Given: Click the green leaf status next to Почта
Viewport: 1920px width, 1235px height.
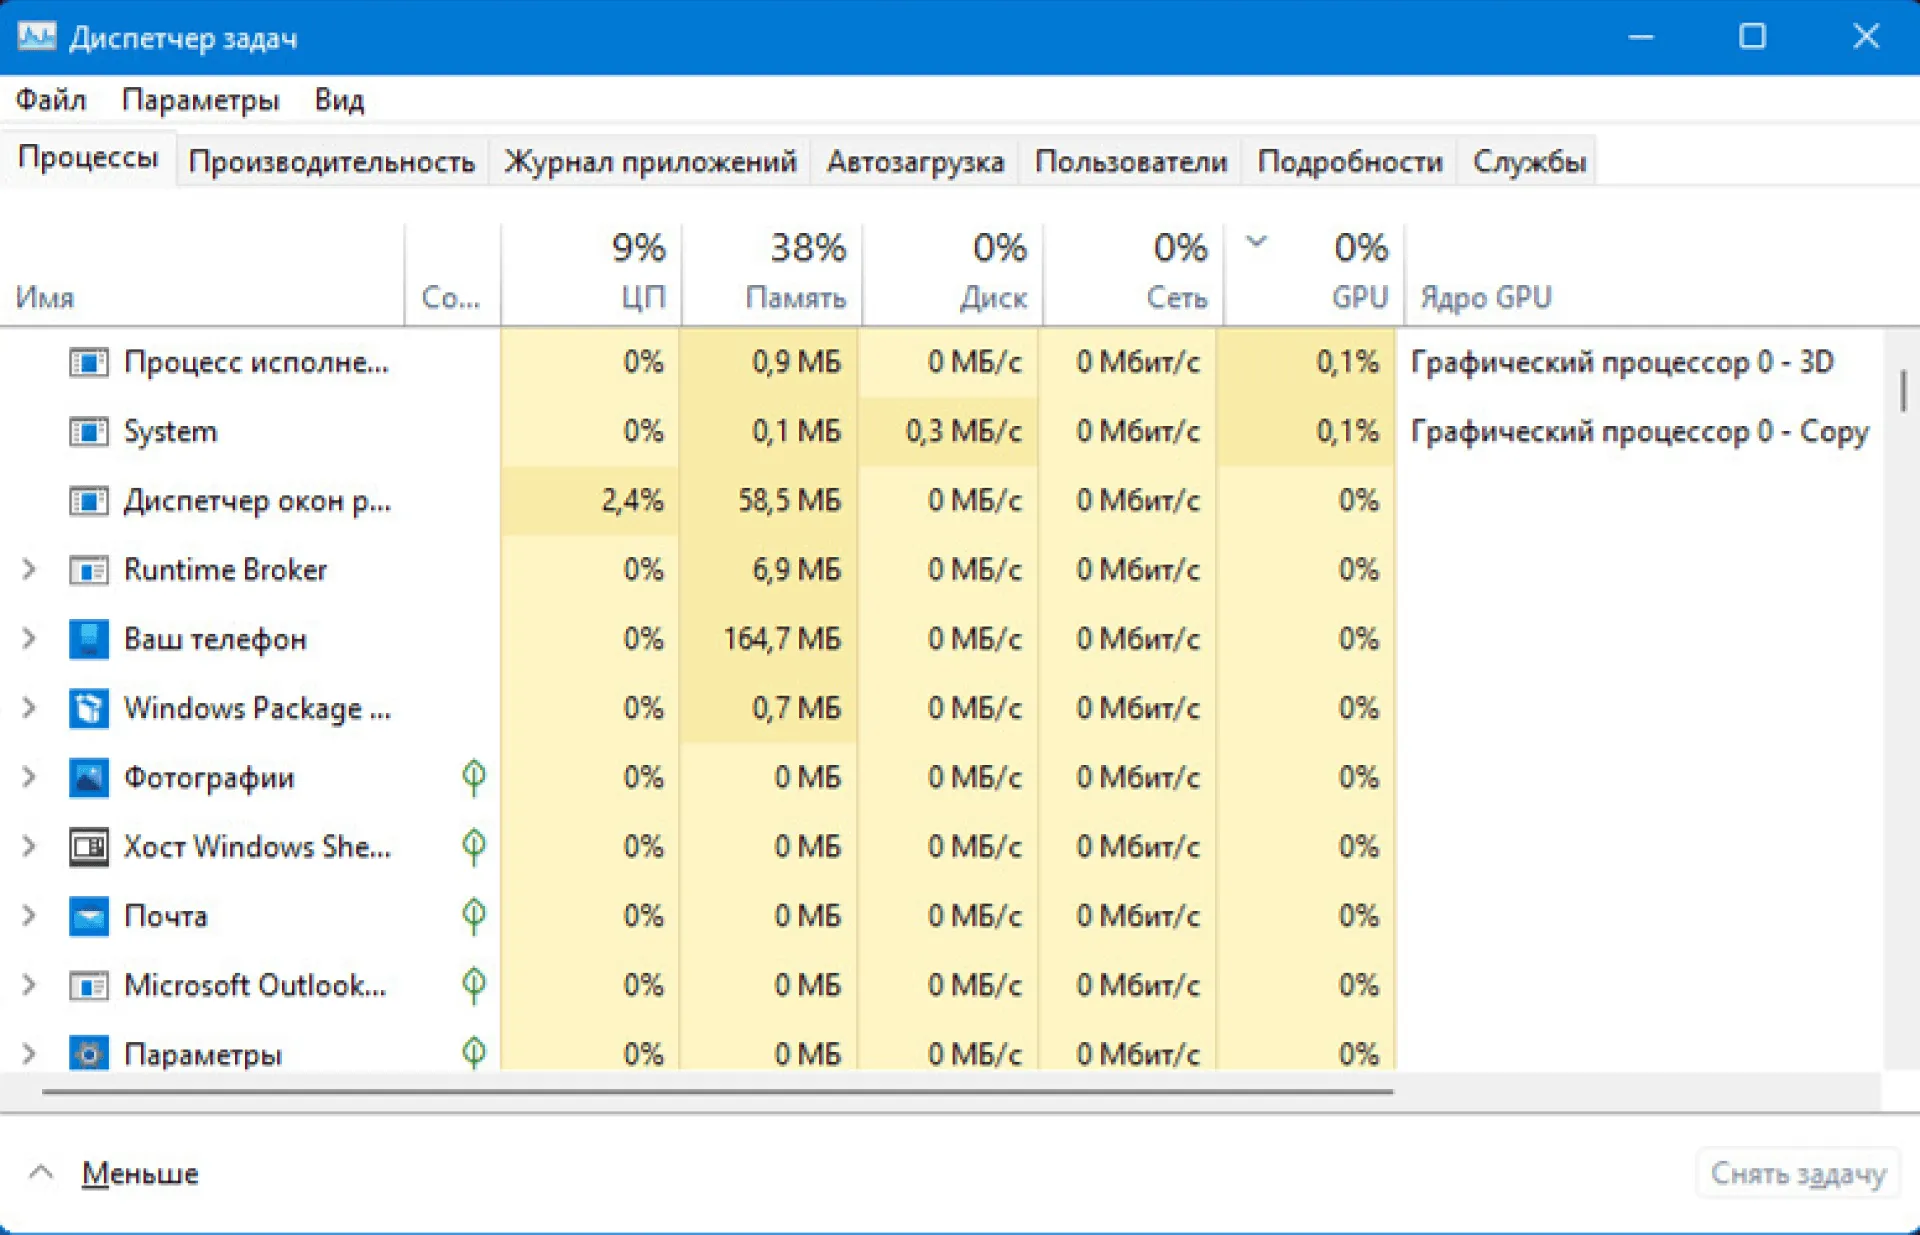Looking at the screenshot, I should [474, 915].
